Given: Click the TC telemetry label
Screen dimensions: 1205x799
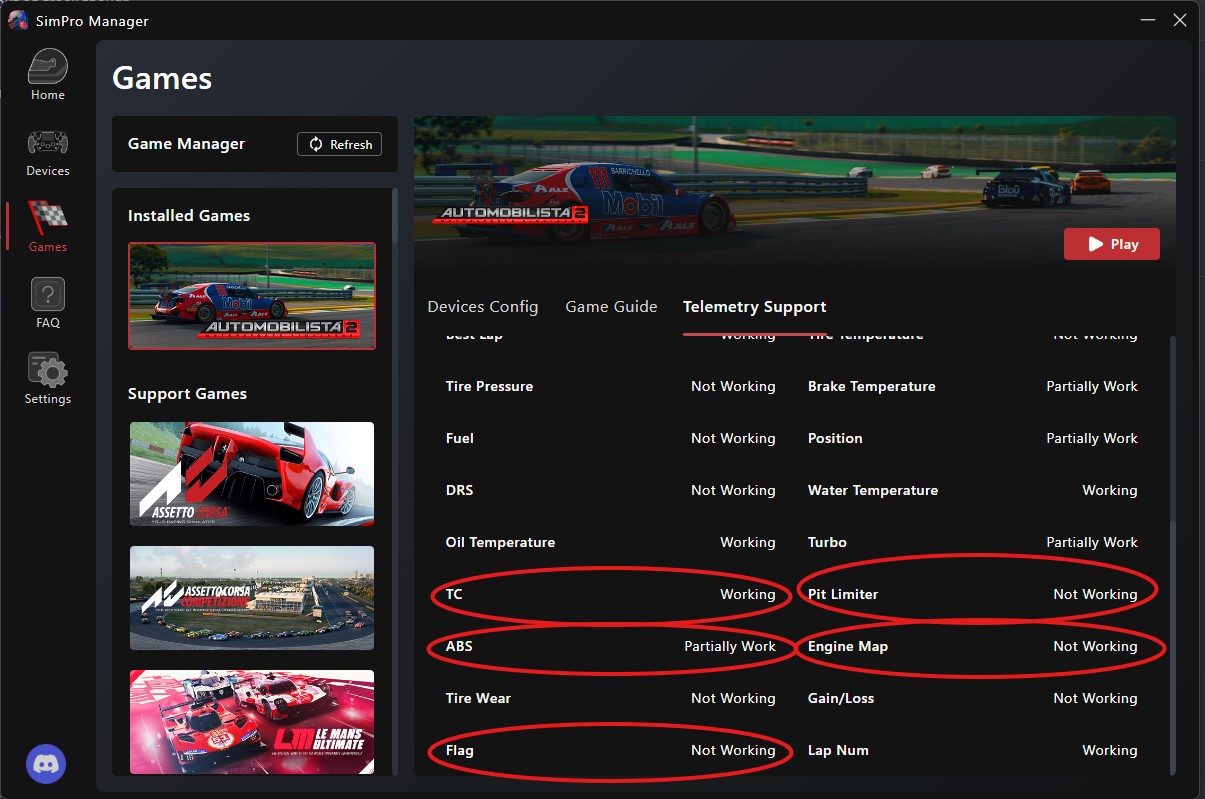Looking at the screenshot, I should point(454,594).
